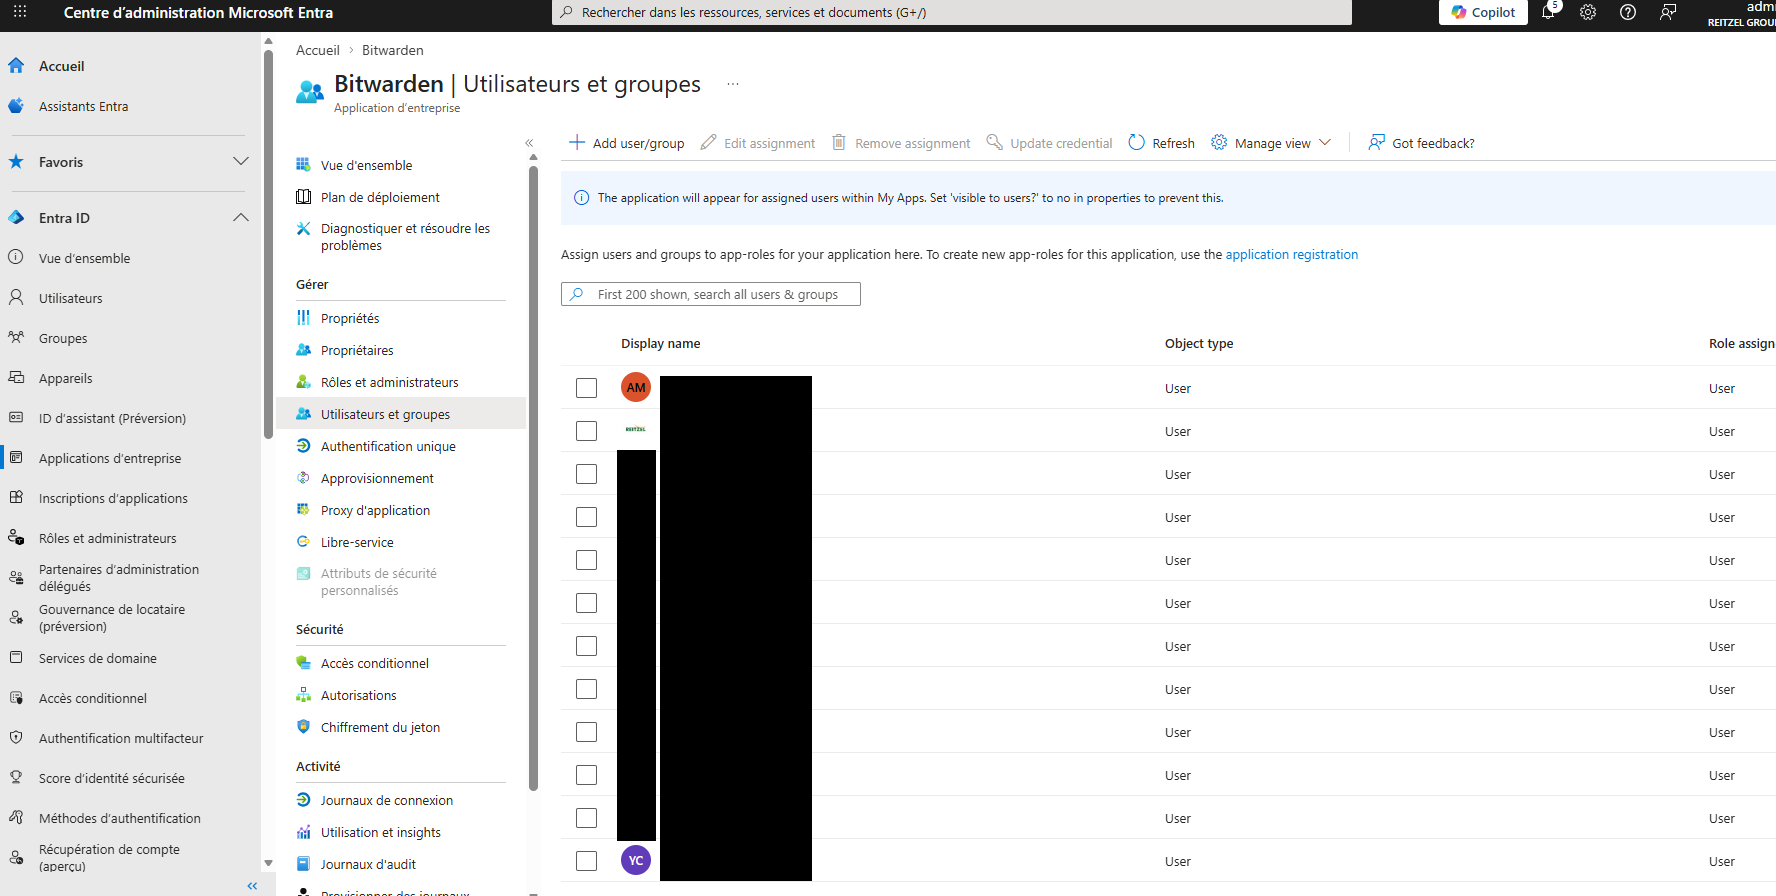Open the settings gear icon
This screenshot has width=1776, height=896.
1588,12
